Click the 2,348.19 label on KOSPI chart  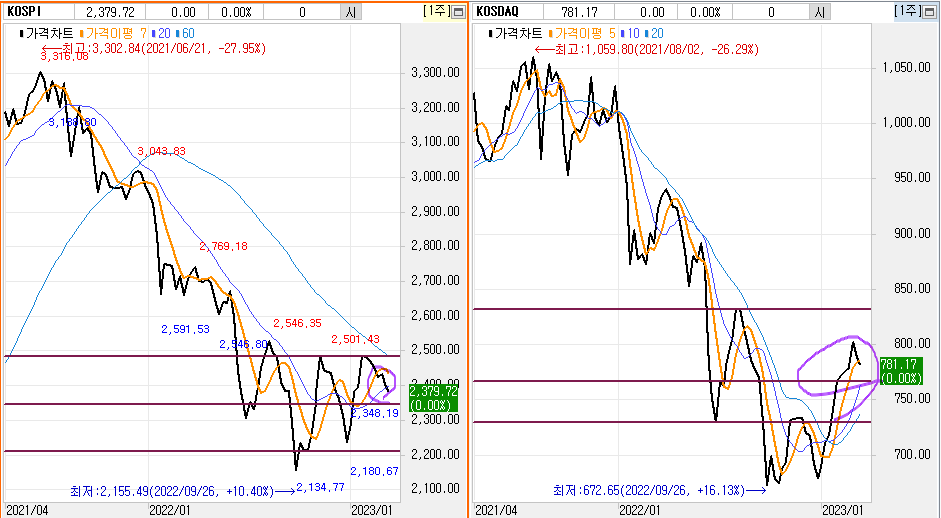coord(374,413)
